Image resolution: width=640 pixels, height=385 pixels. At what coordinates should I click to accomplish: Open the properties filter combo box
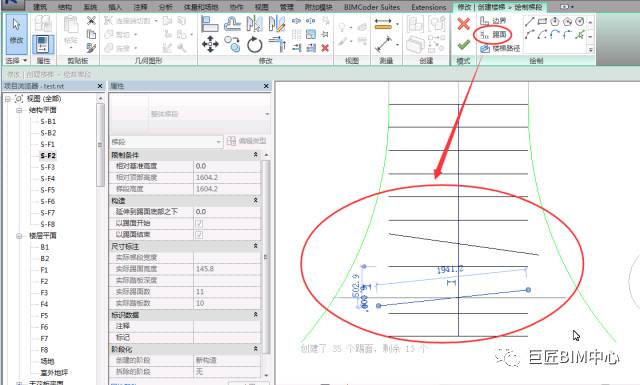[x=166, y=142]
